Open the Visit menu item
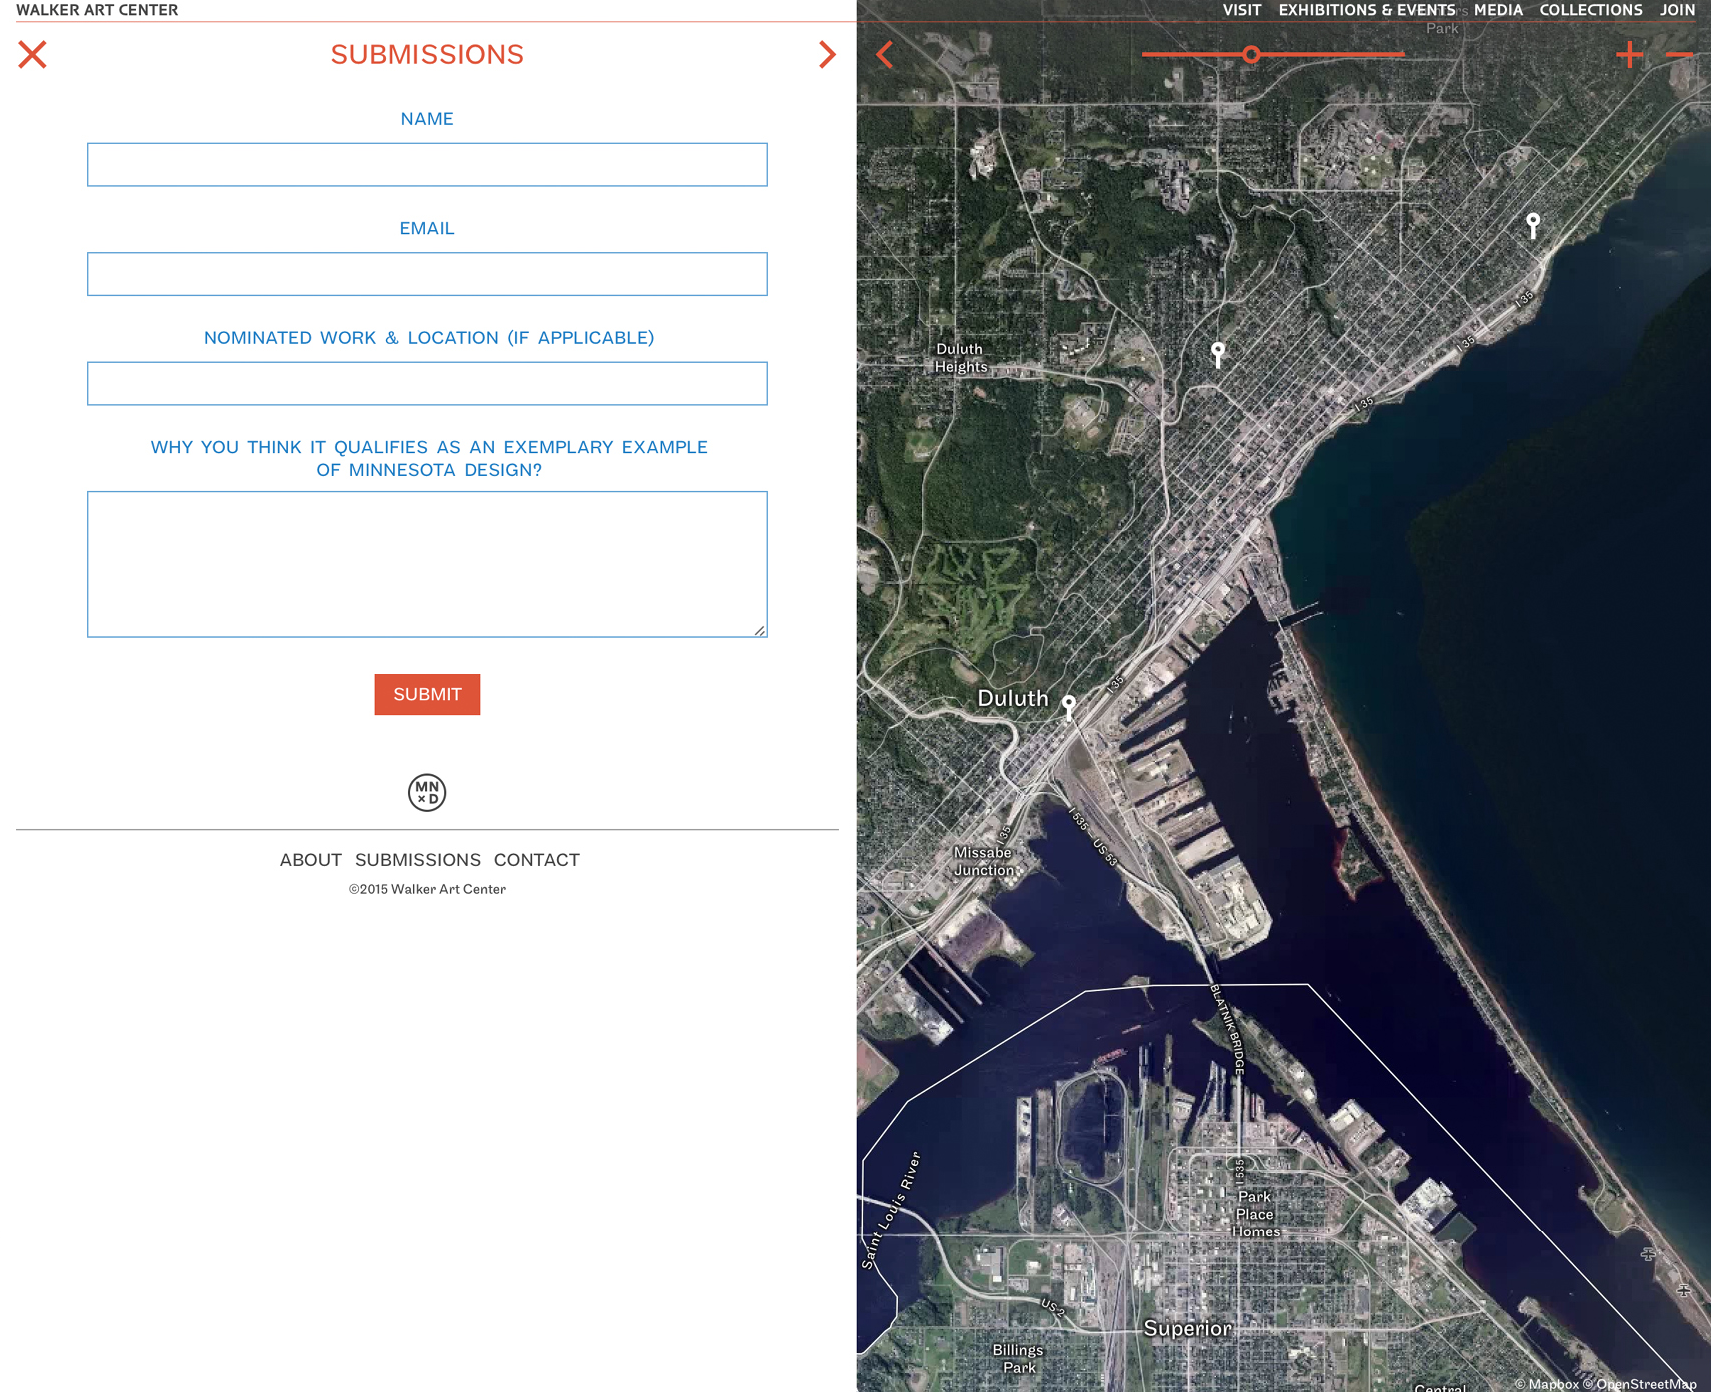The height and width of the screenshot is (1392, 1711). pos(1242,10)
